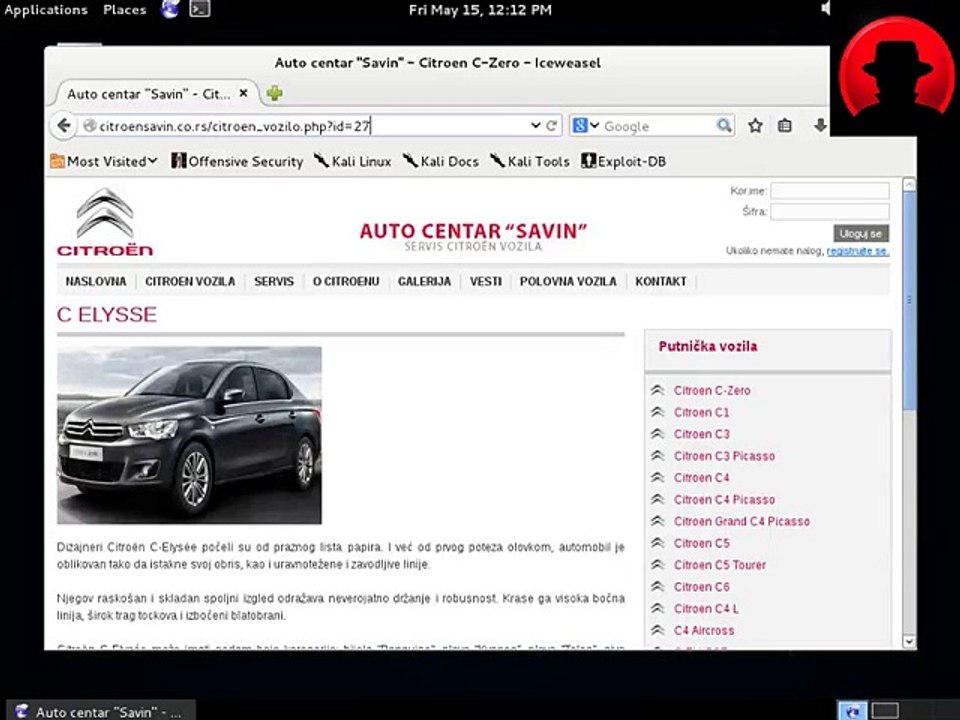Open Citroen C3 Picasso sidebar link
This screenshot has height=720, width=960.
724,456
